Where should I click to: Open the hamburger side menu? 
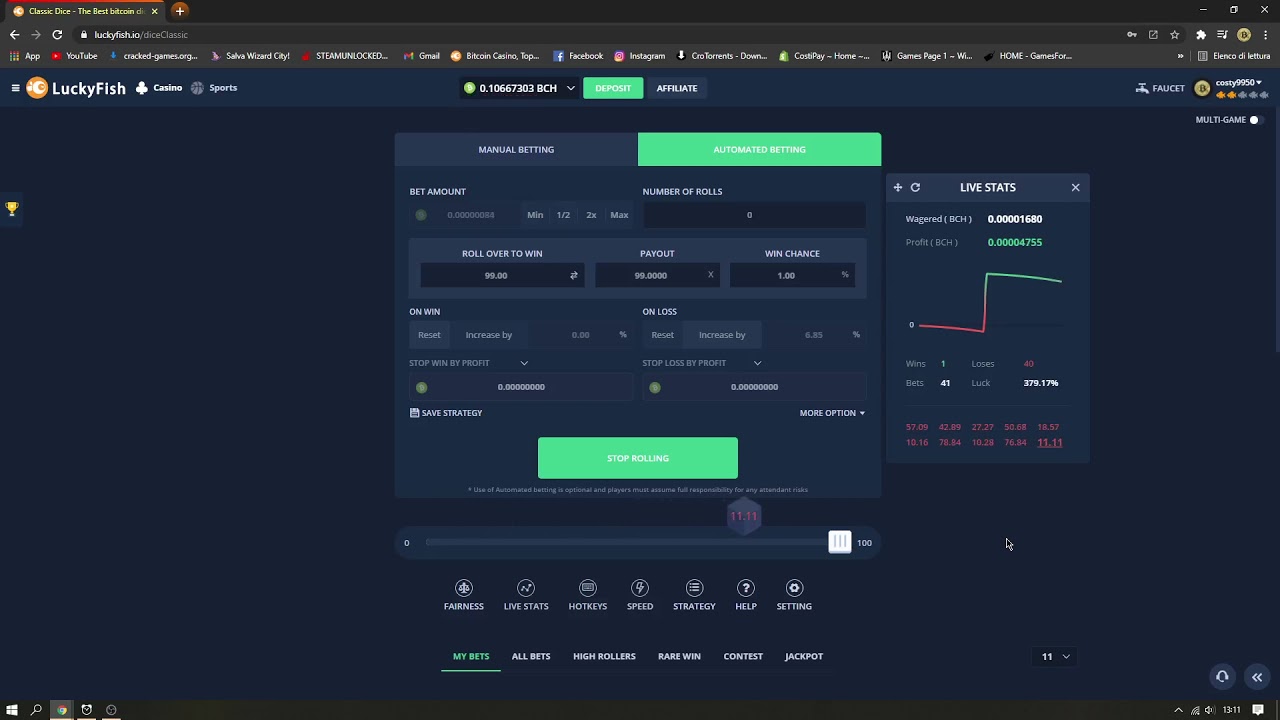coord(15,88)
